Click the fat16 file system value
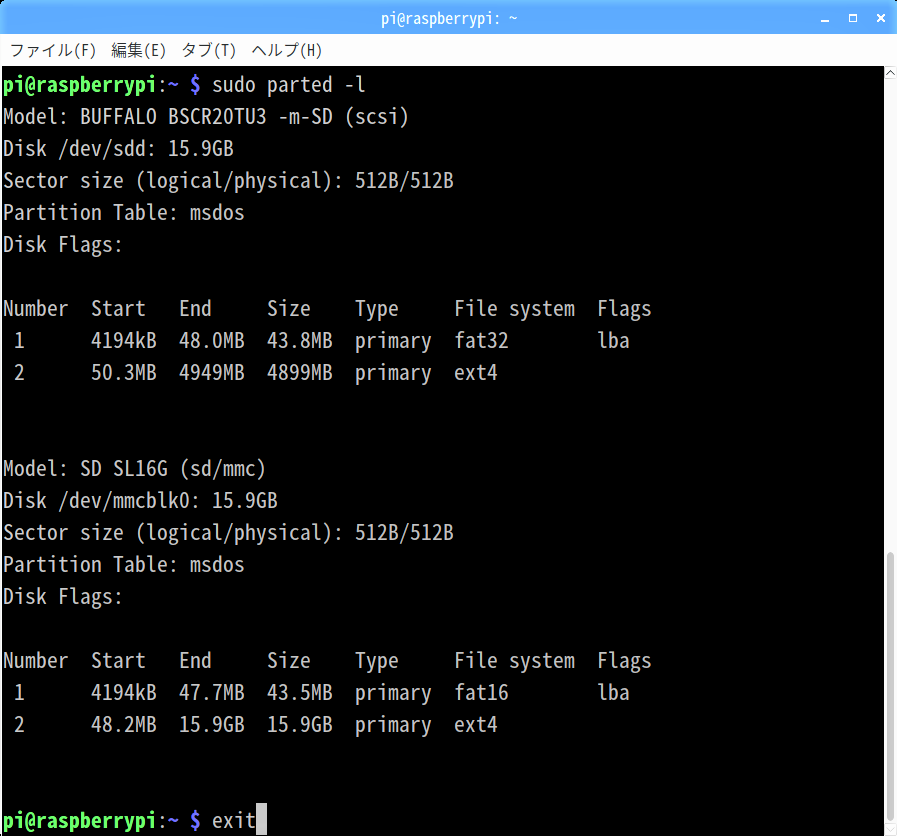897x836 pixels. tap(481, 692)
